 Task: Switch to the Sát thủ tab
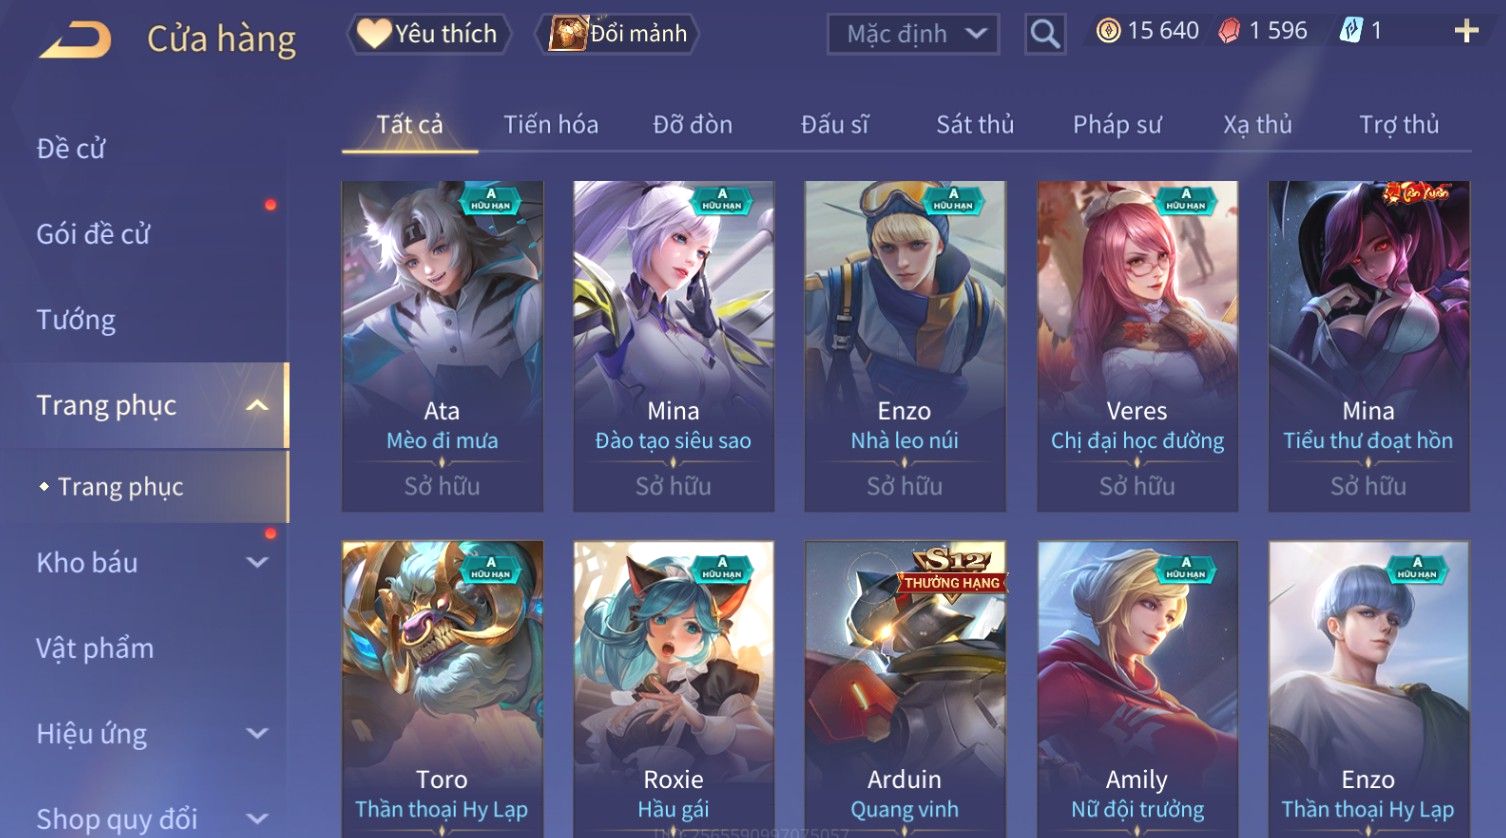pos(975,125)
